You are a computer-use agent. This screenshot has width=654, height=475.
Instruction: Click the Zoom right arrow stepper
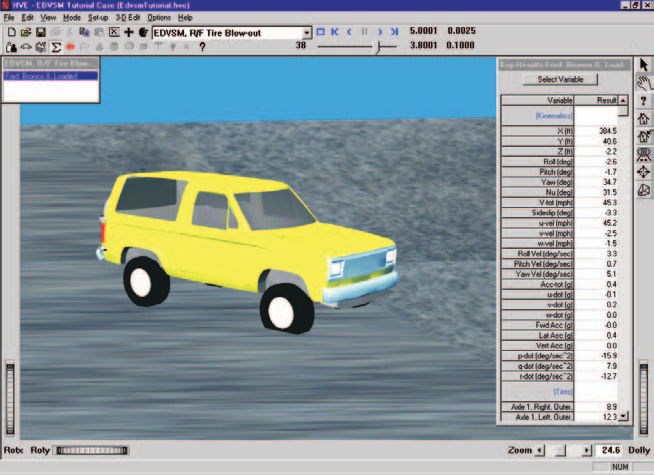point(587,450)
